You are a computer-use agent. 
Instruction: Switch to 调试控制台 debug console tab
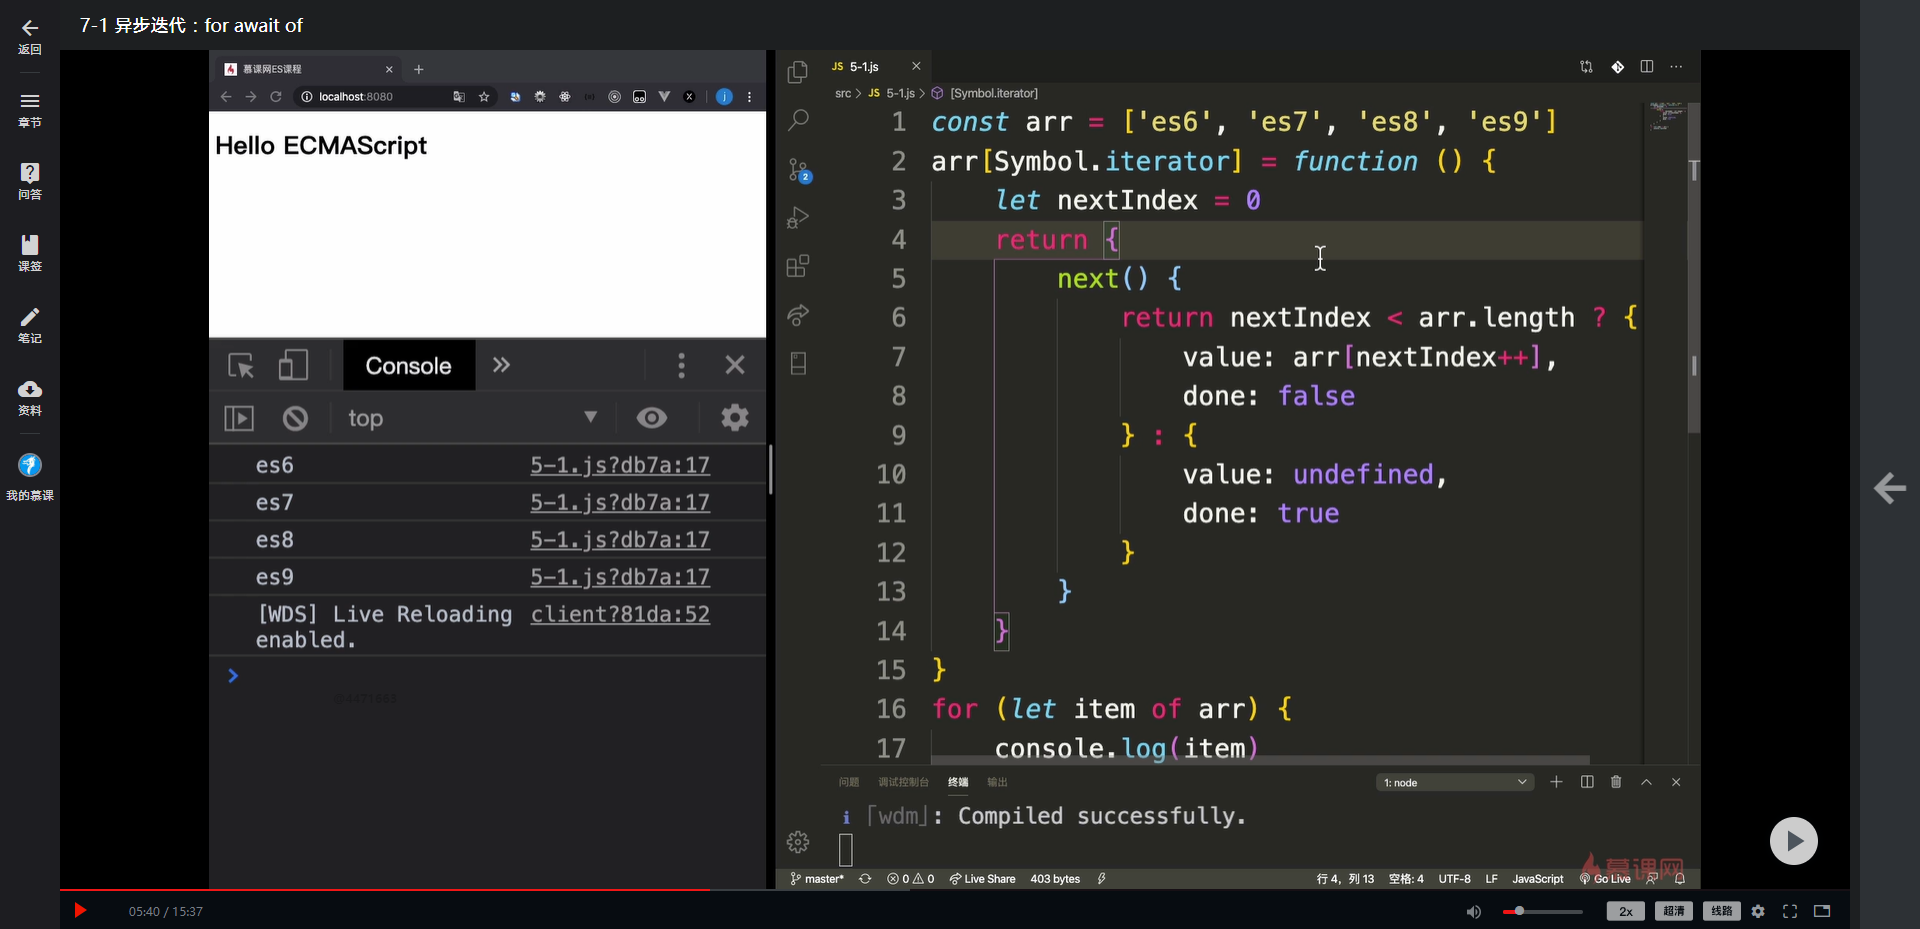point(903,782)
